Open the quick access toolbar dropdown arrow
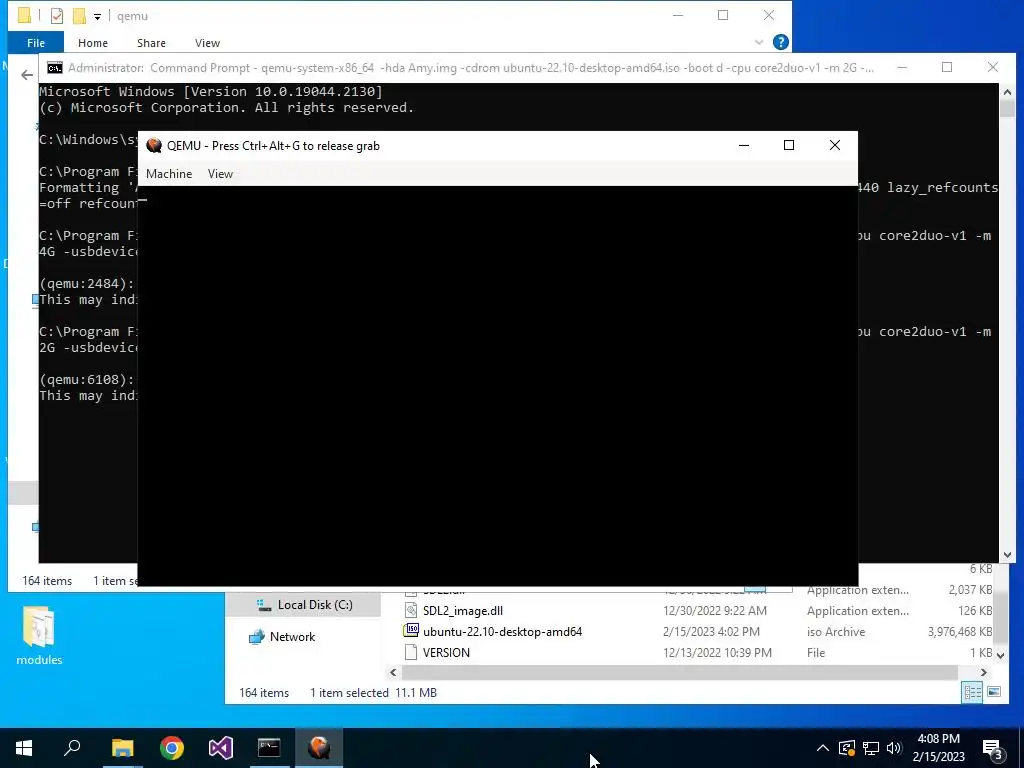 coord(97,16)
